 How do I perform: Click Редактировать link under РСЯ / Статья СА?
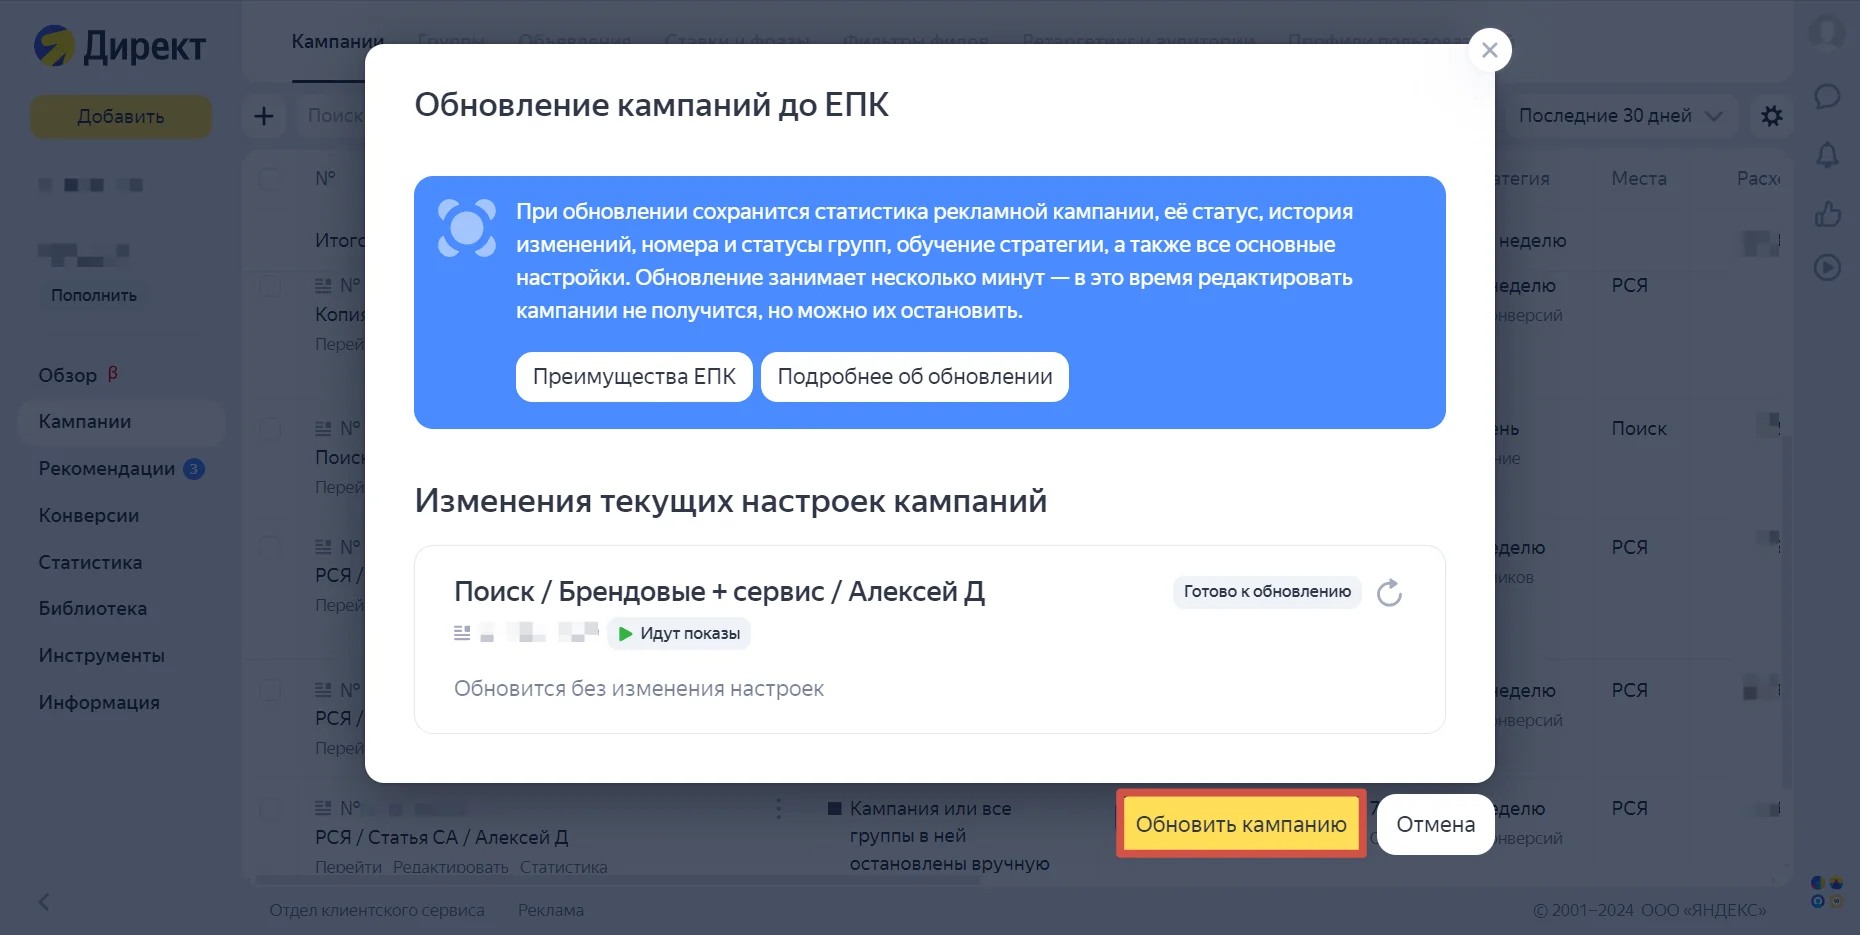[450, 867]
